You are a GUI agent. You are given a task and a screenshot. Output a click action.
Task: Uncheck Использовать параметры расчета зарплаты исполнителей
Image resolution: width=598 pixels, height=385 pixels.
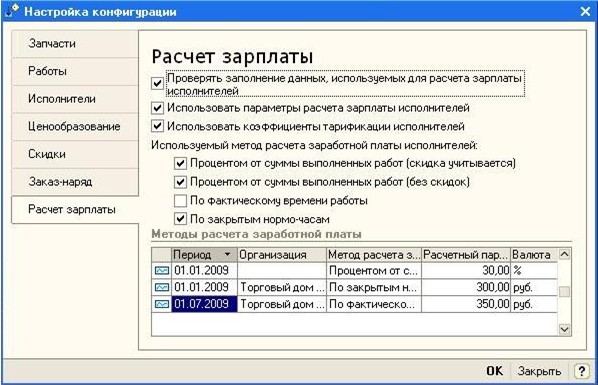(157, 108)
